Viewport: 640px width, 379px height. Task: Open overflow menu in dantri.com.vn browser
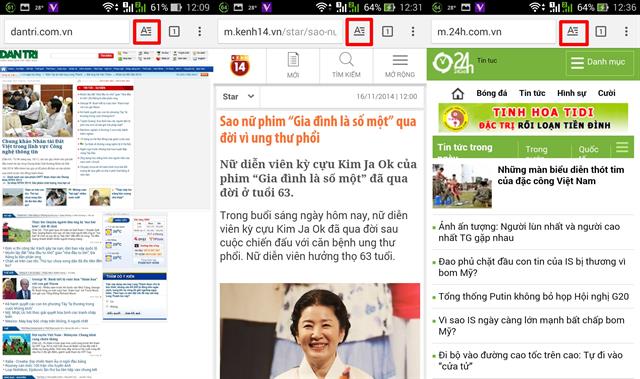click(200, 31)
